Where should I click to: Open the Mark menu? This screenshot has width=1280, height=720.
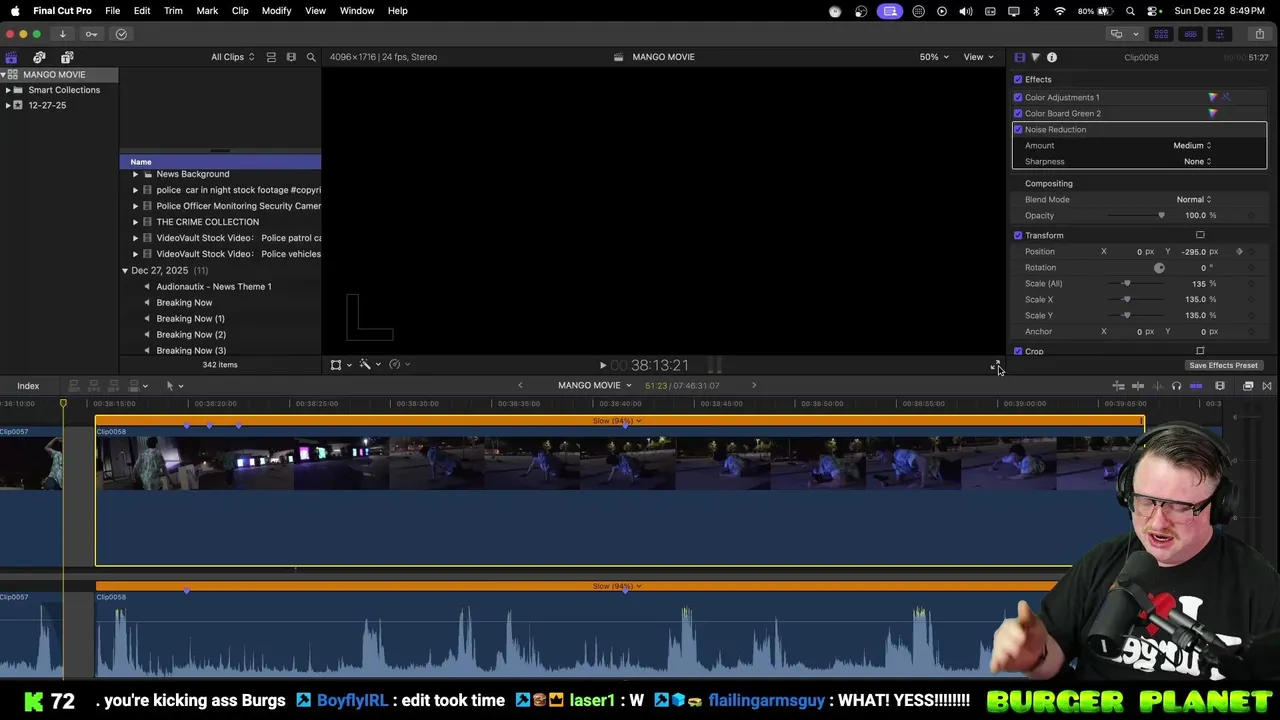click(207, 11)
